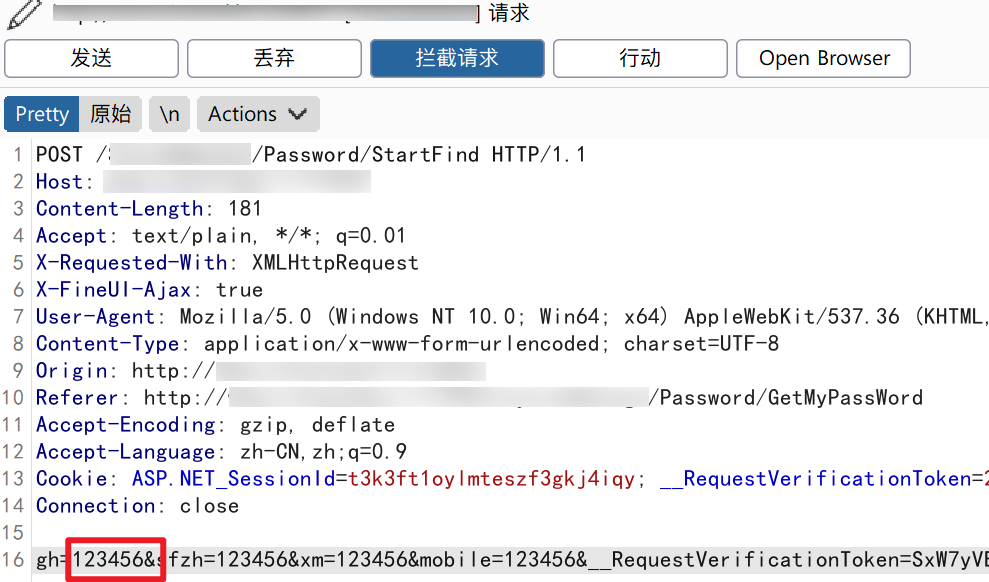Click the pencil edit icon
The width and height of the screenshot is (989, 582).
tap(24, 14)
